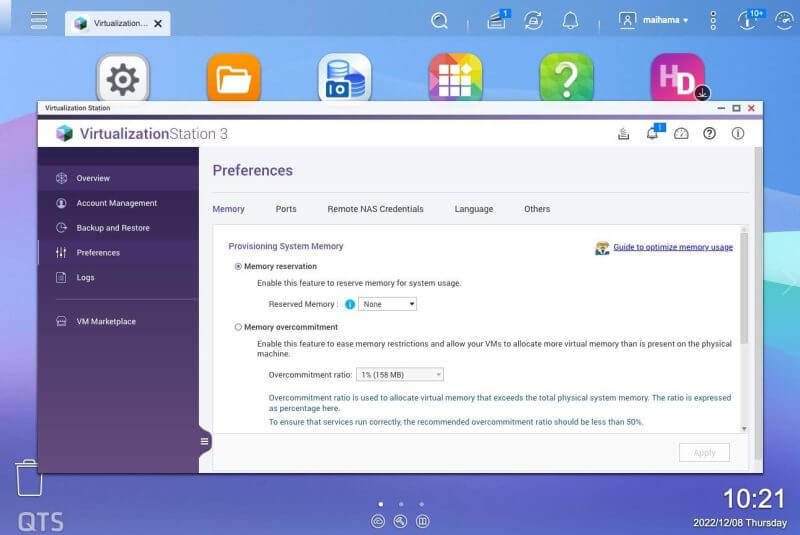The width and height of the screenshot is (800, 535).
Task: Select Memory reservation radio button
Action: coord(238,266)
